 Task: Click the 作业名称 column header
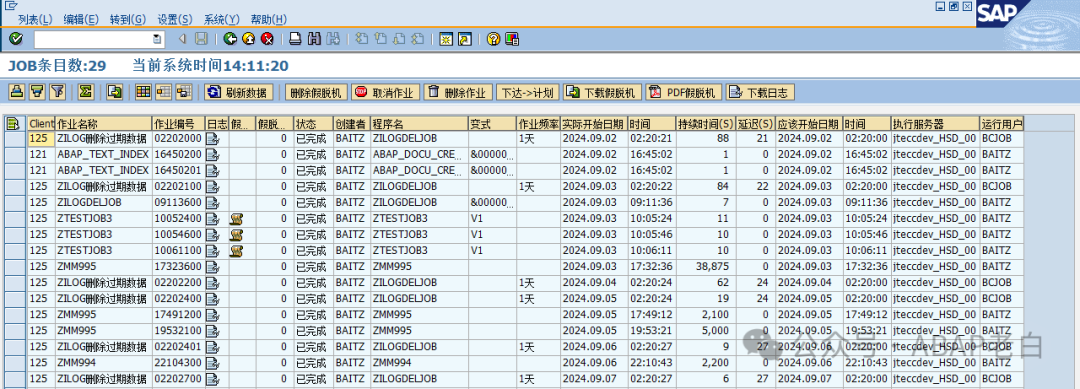tap(103, 124)
